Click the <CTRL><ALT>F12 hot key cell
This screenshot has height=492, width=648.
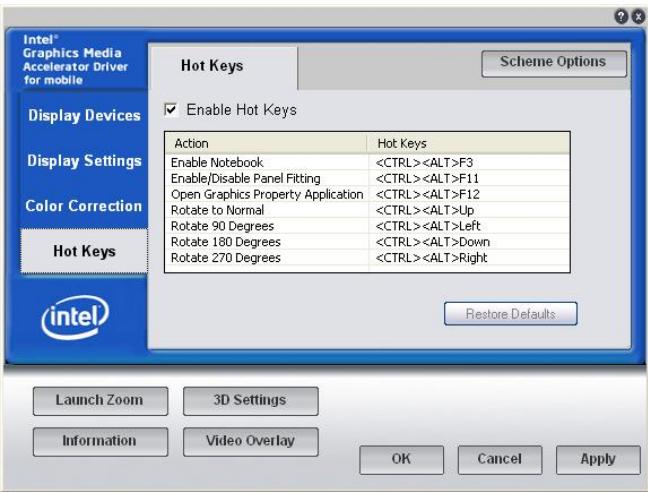pos(469,194)
